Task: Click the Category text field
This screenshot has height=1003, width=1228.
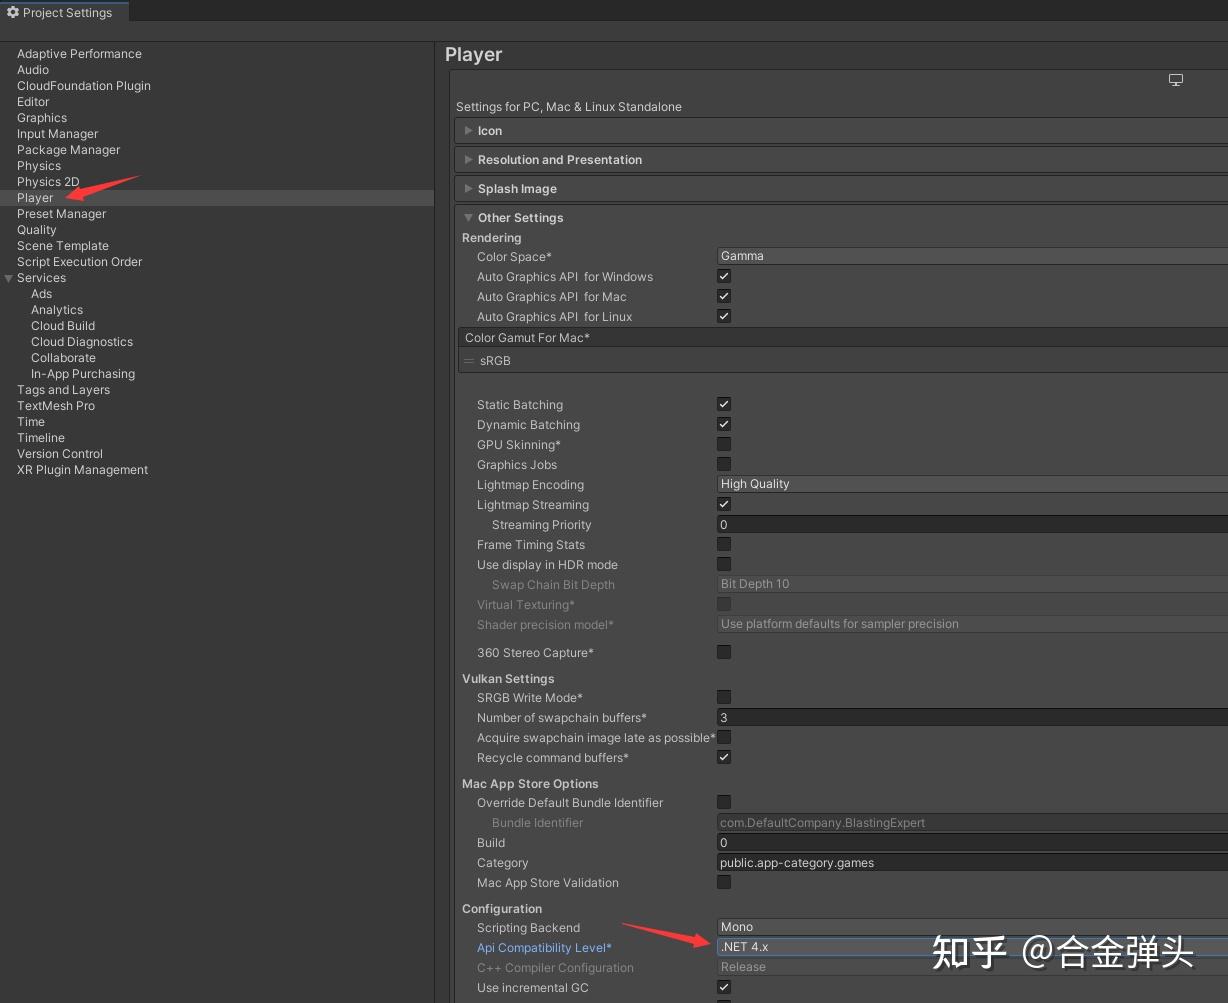Action: [x=972, y=863]
